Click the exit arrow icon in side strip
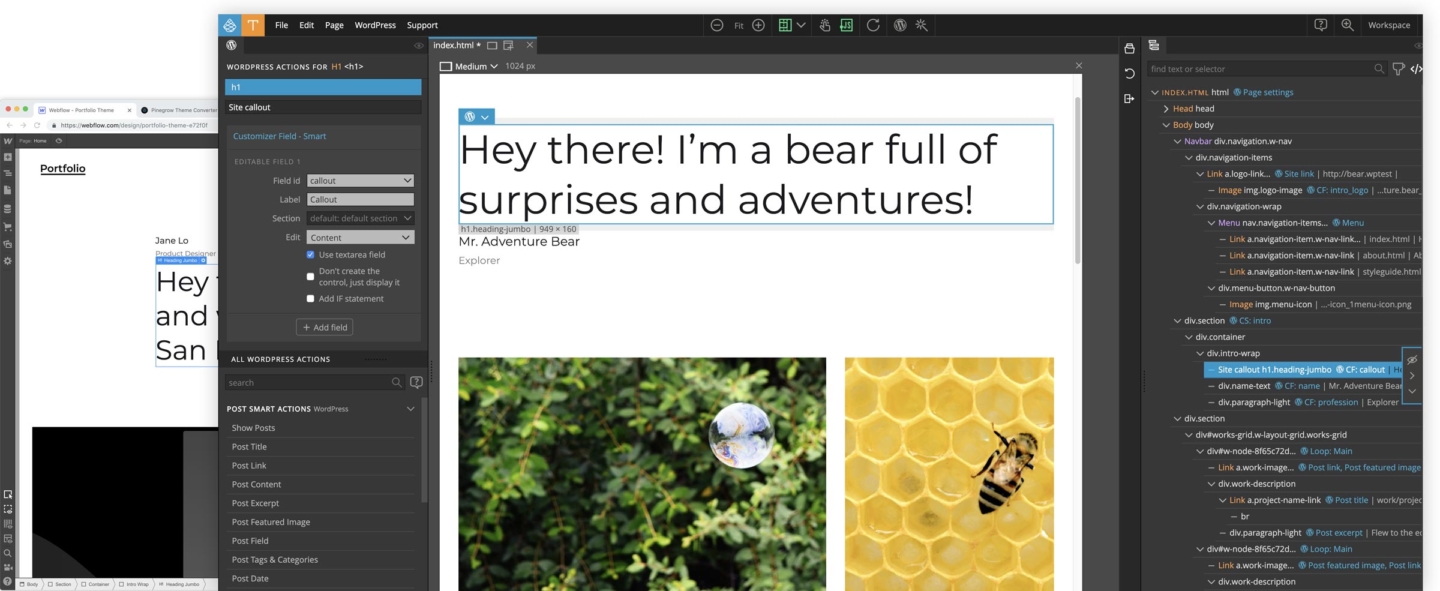This screenshot has width=1440, height=591. (x=1129, y=98)
